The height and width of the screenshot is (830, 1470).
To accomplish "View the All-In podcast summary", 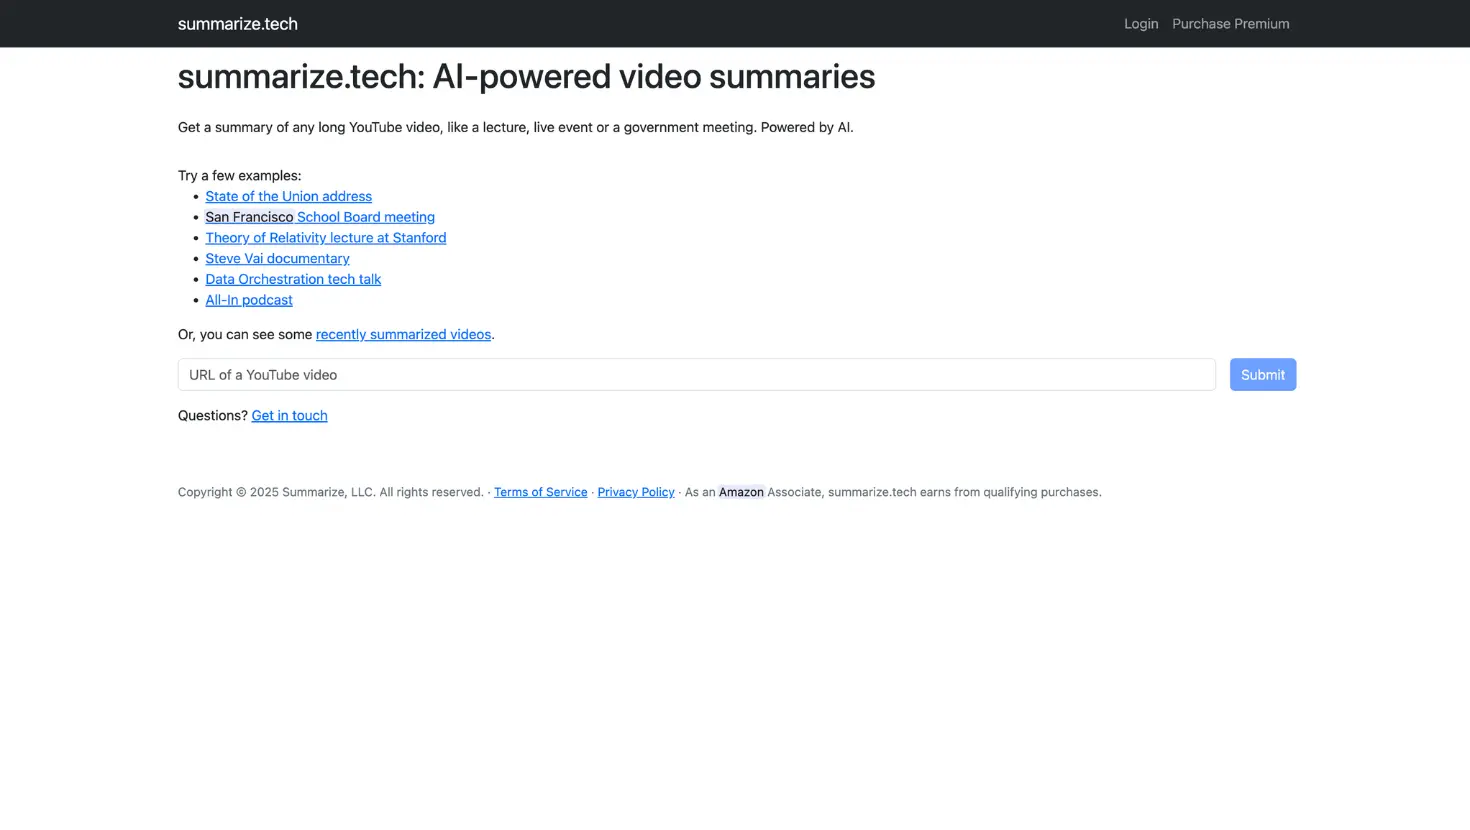I will [x=248, y=299].
